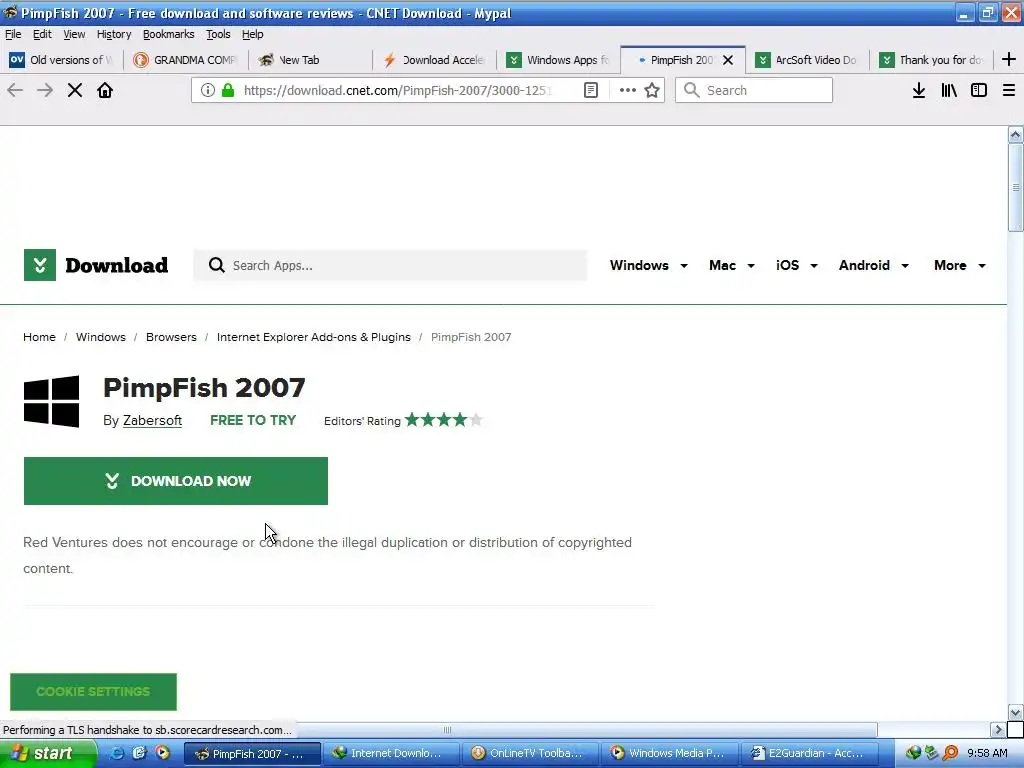Go back with the browser back arrow

[15, 90]
